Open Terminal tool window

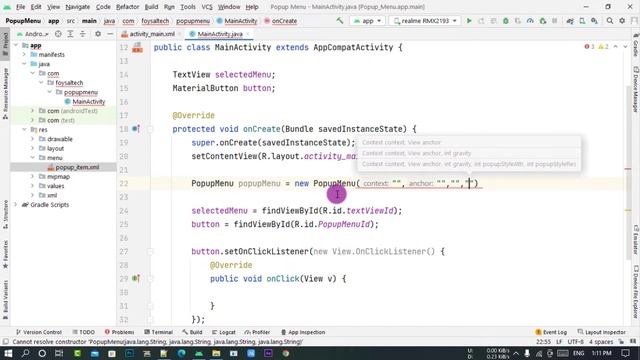coord(159,332)
